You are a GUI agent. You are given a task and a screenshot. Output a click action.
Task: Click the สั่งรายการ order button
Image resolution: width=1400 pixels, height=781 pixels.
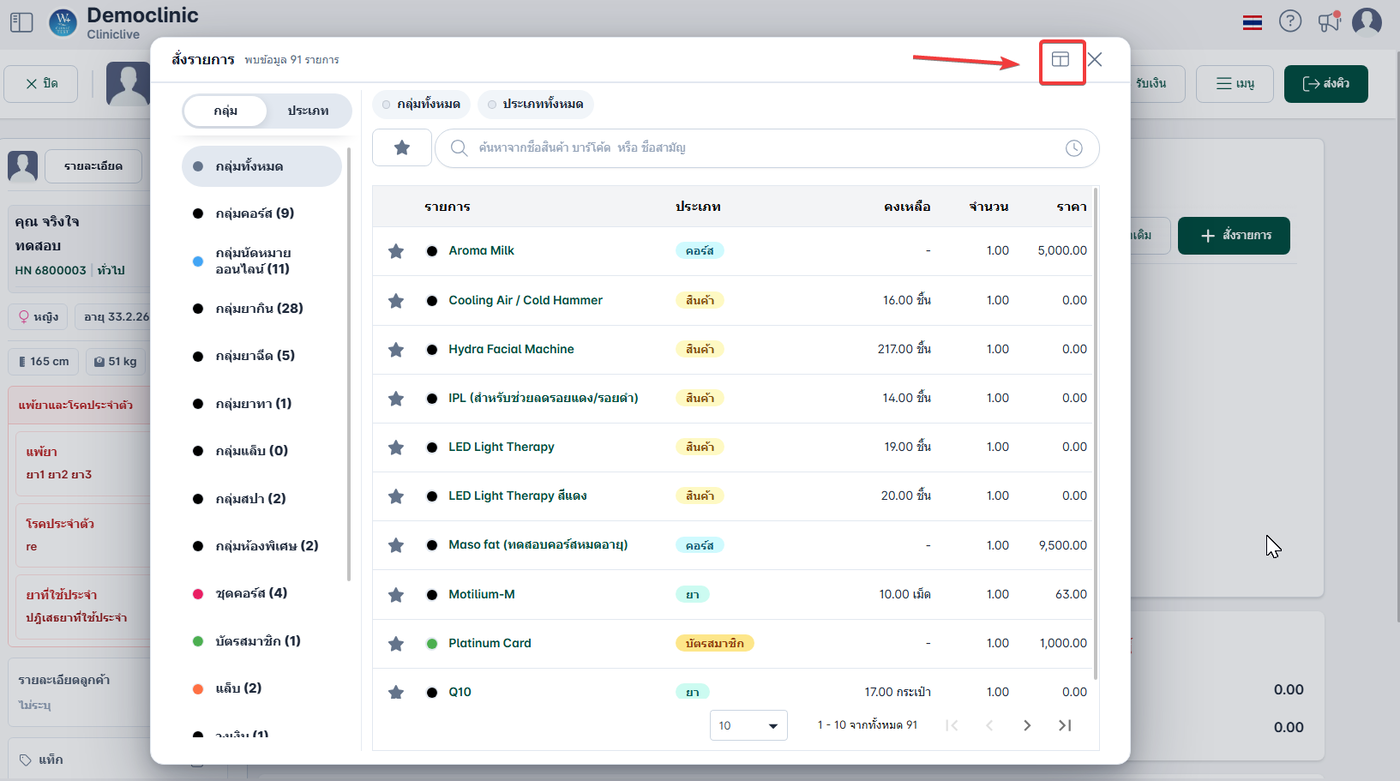[x=1234, y=235]
